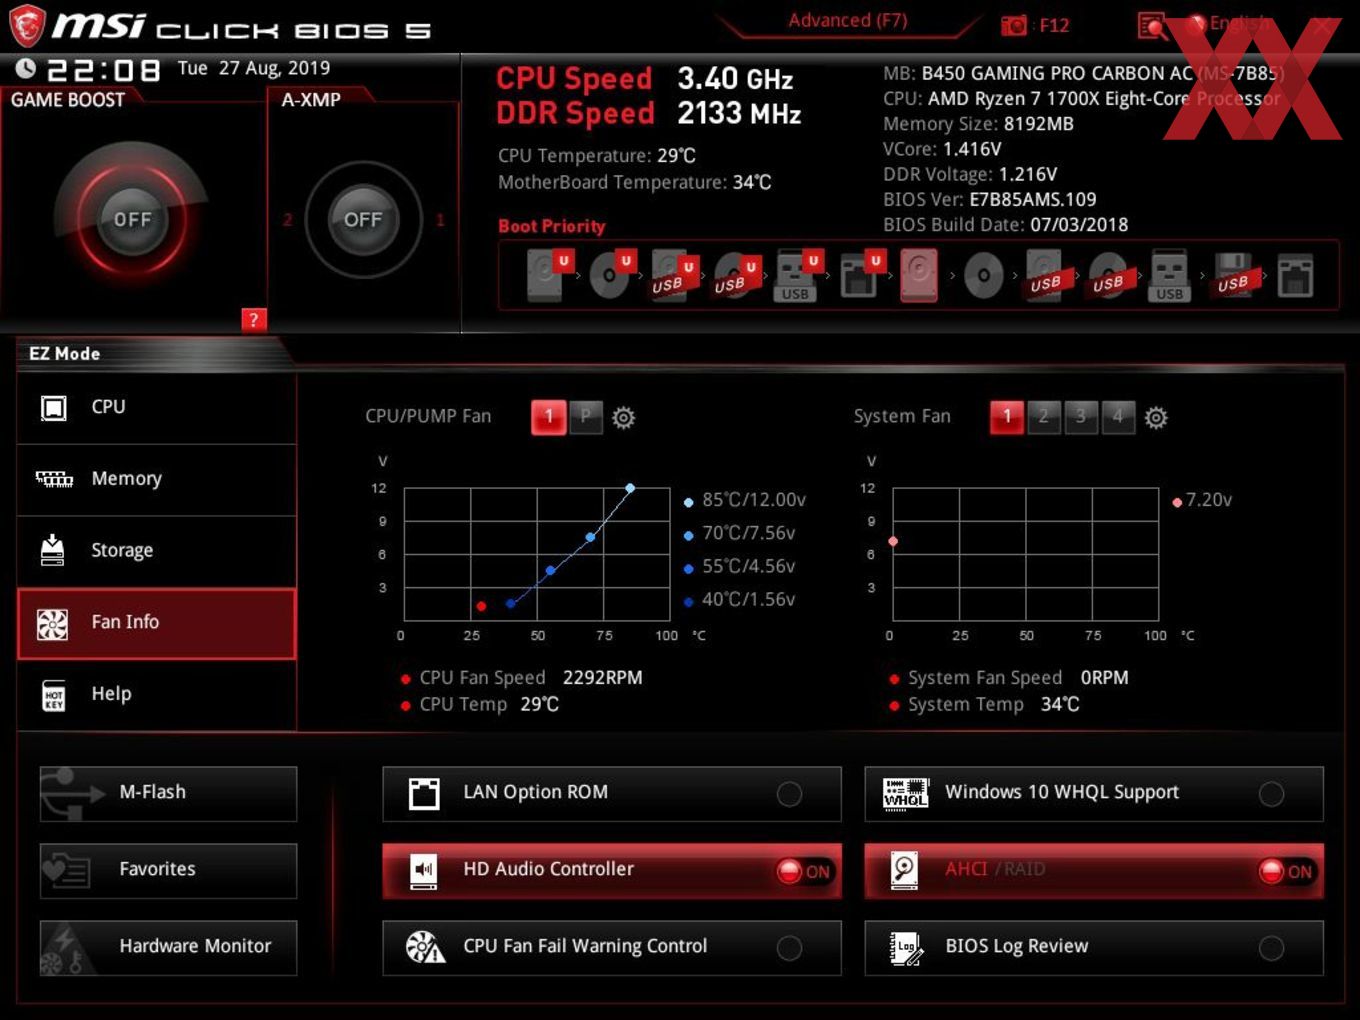Select the highlighted red hard disk boot icon
This screenshot has width=1360, height=1020.
[x=920, y=275]
